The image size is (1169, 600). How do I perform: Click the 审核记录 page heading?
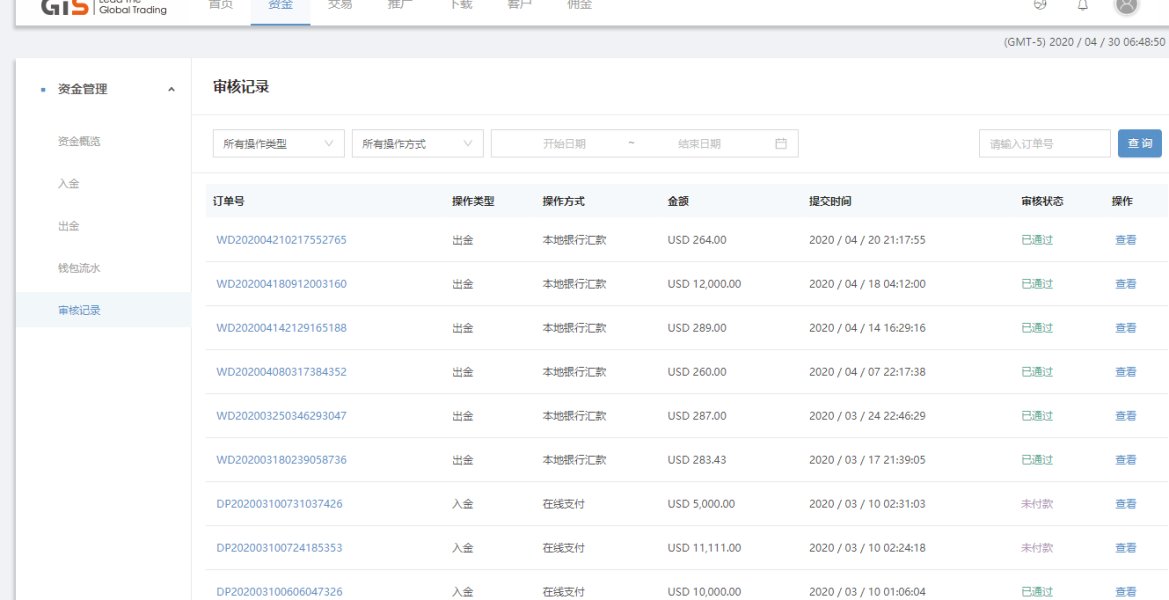(x=241, y=86)
